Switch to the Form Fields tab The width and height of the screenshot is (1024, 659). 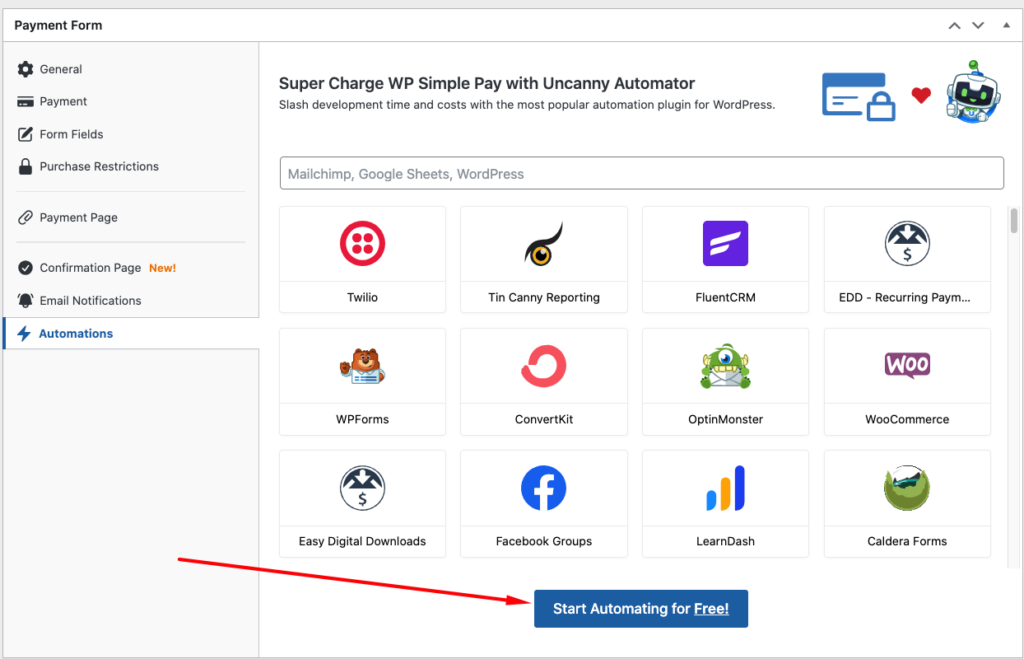[71, 134]
